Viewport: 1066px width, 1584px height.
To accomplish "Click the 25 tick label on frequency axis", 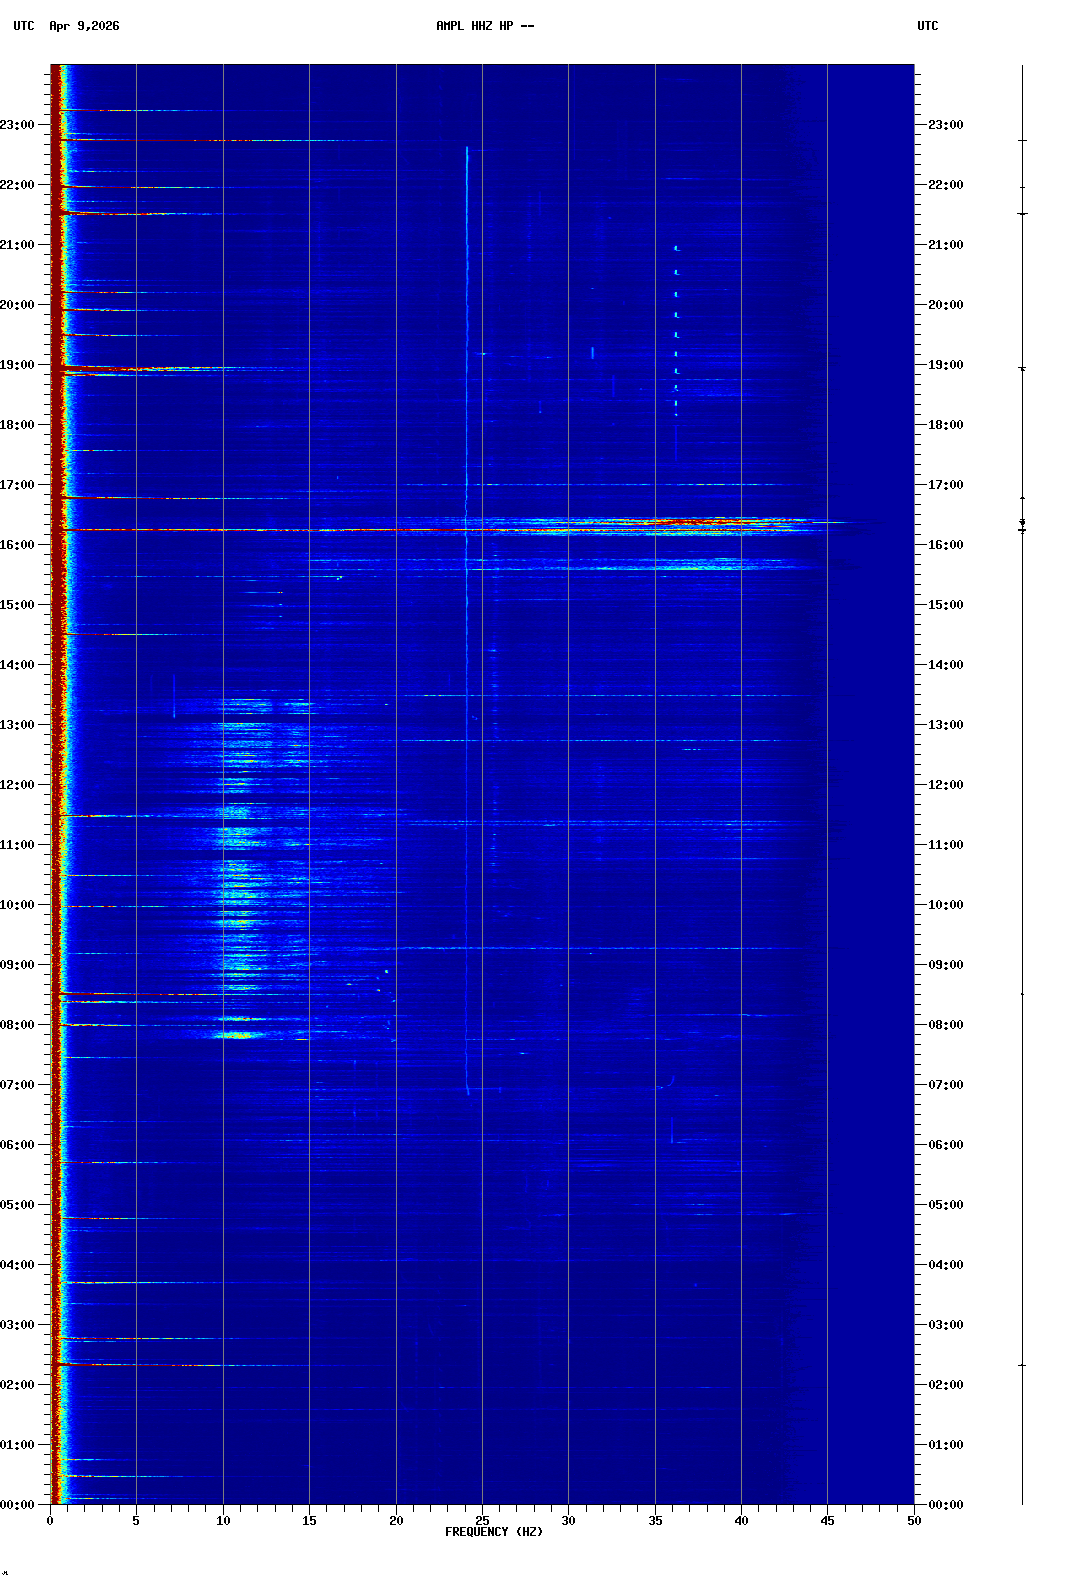I will (482, 1520).
